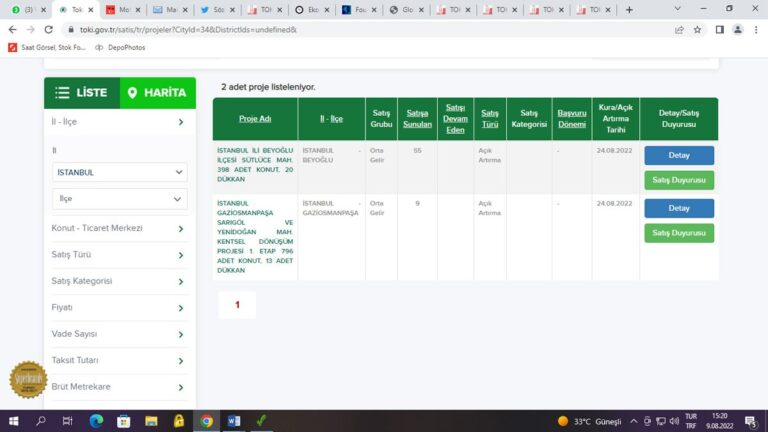Click the browser address bar URL

pos(200,29)
